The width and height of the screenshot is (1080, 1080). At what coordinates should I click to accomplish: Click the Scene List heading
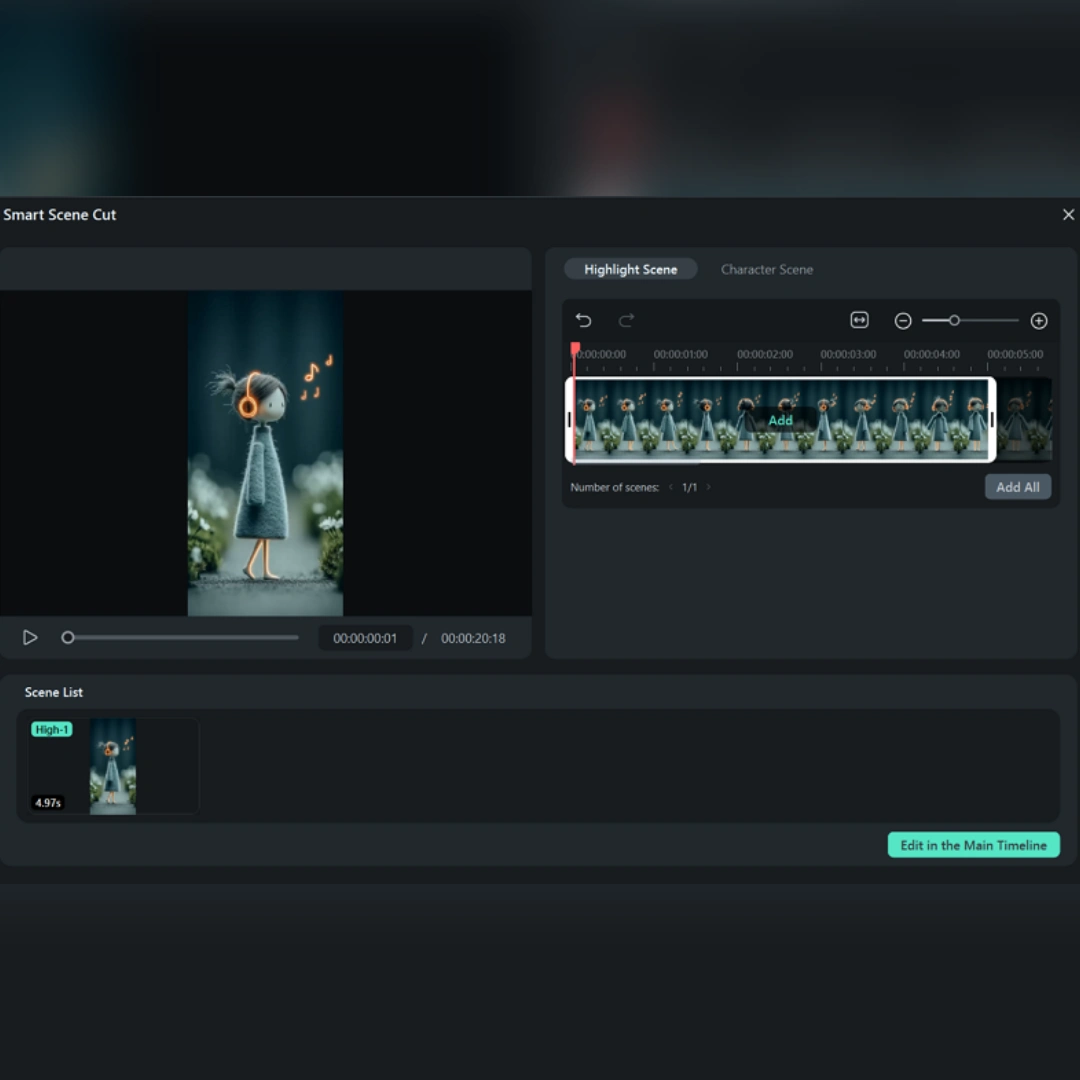(54, 692)
